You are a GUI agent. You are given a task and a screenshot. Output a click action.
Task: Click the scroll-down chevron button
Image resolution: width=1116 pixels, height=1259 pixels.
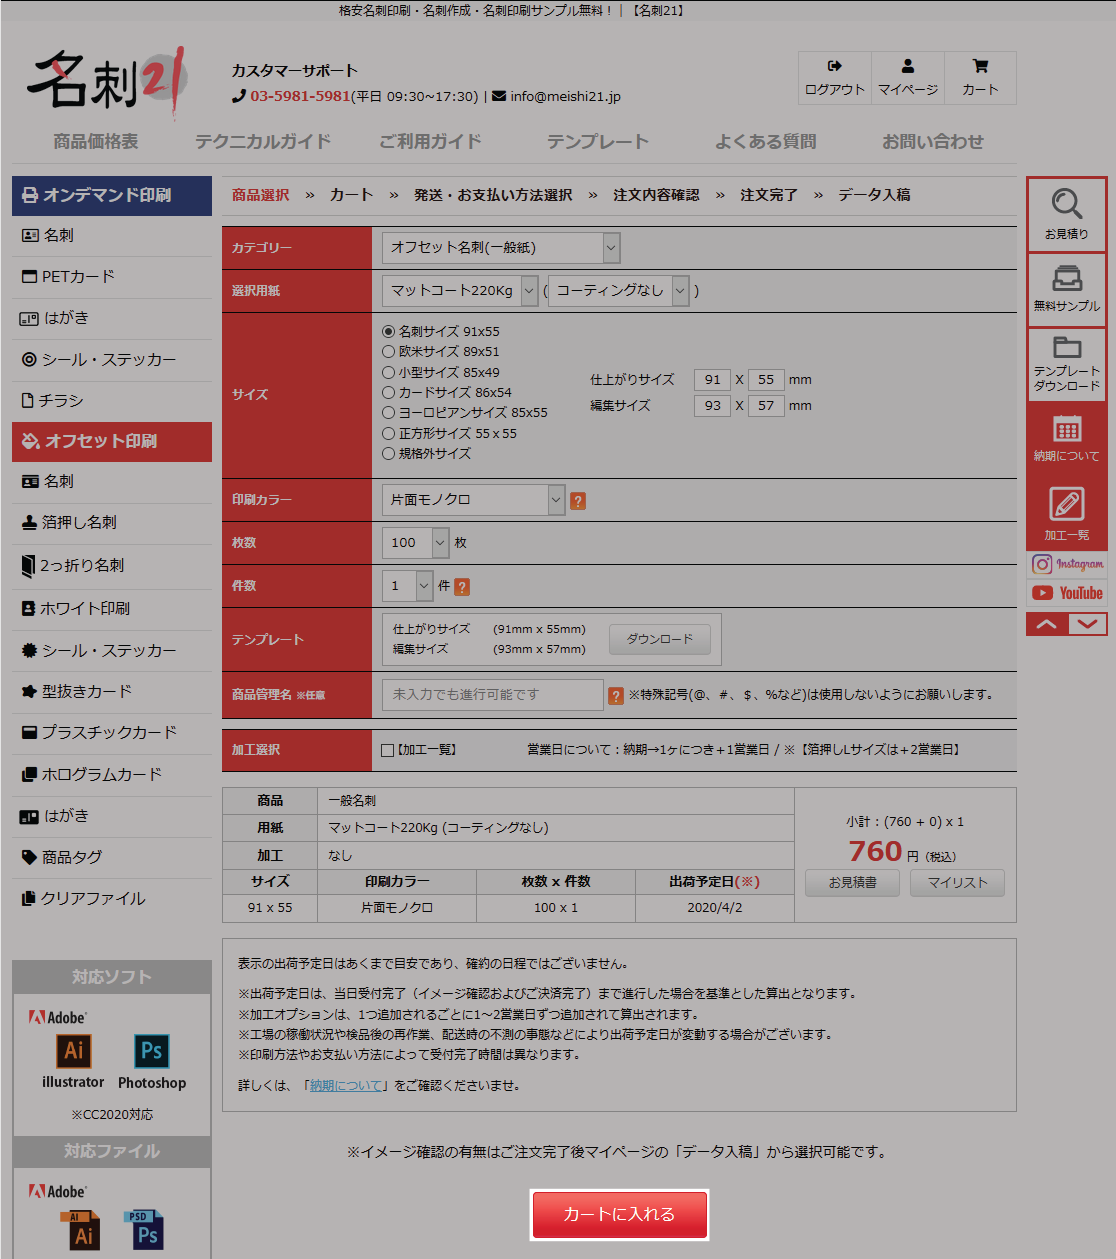[x=1088, y=624]
